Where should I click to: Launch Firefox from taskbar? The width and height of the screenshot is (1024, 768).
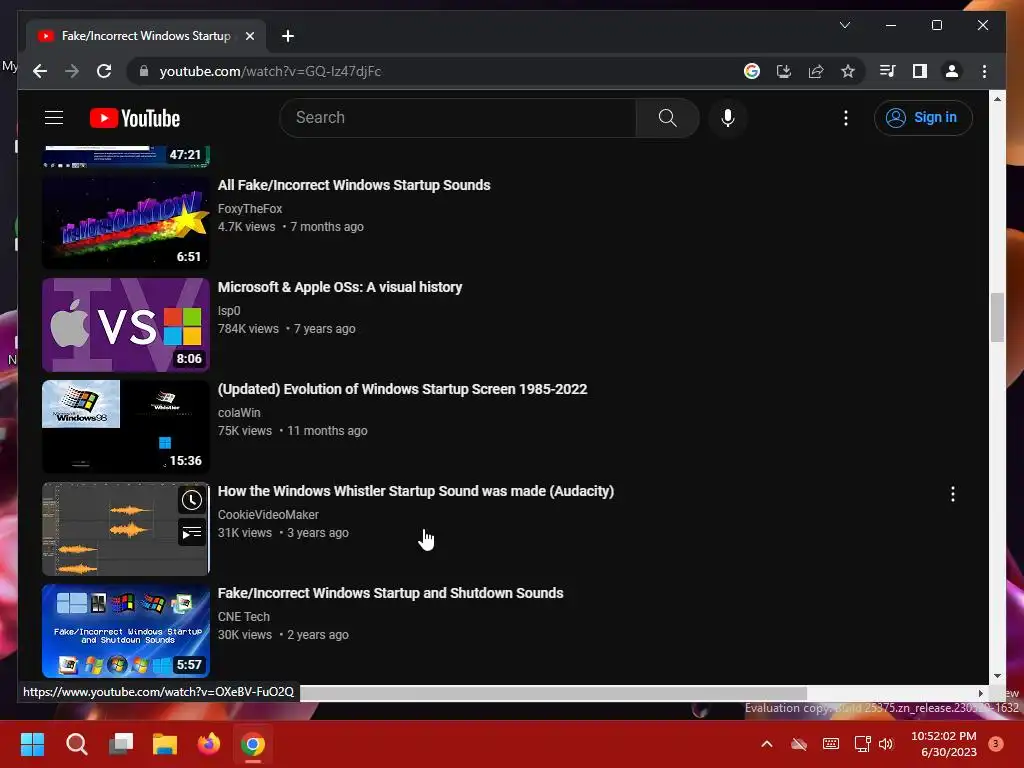tap(209, 744)
